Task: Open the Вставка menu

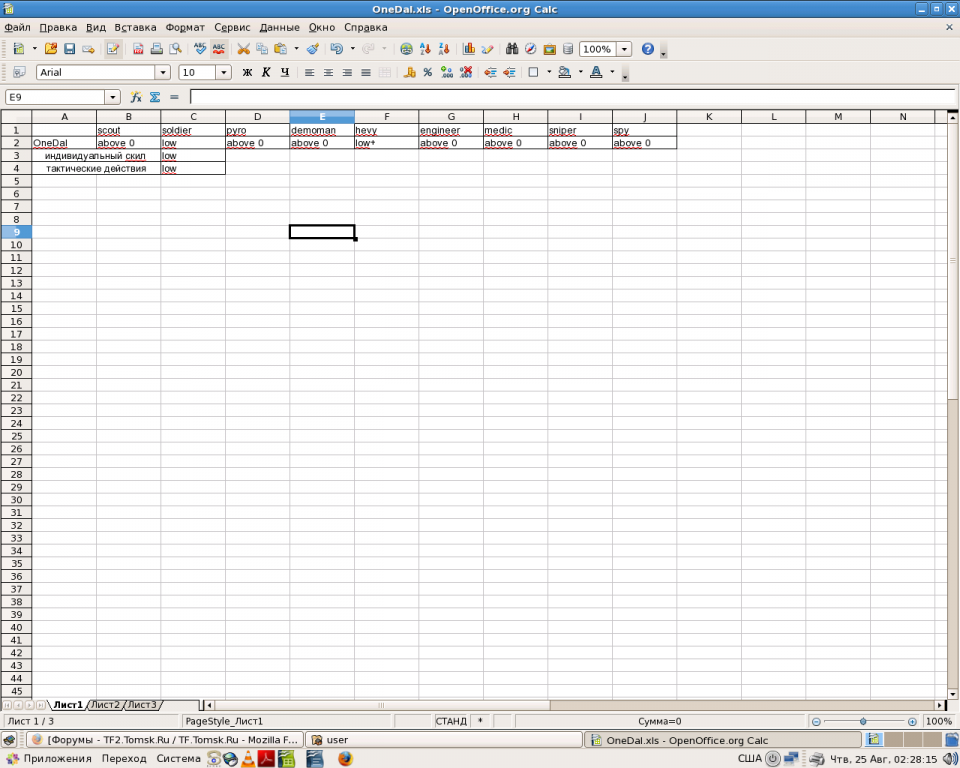Action: 135,28
